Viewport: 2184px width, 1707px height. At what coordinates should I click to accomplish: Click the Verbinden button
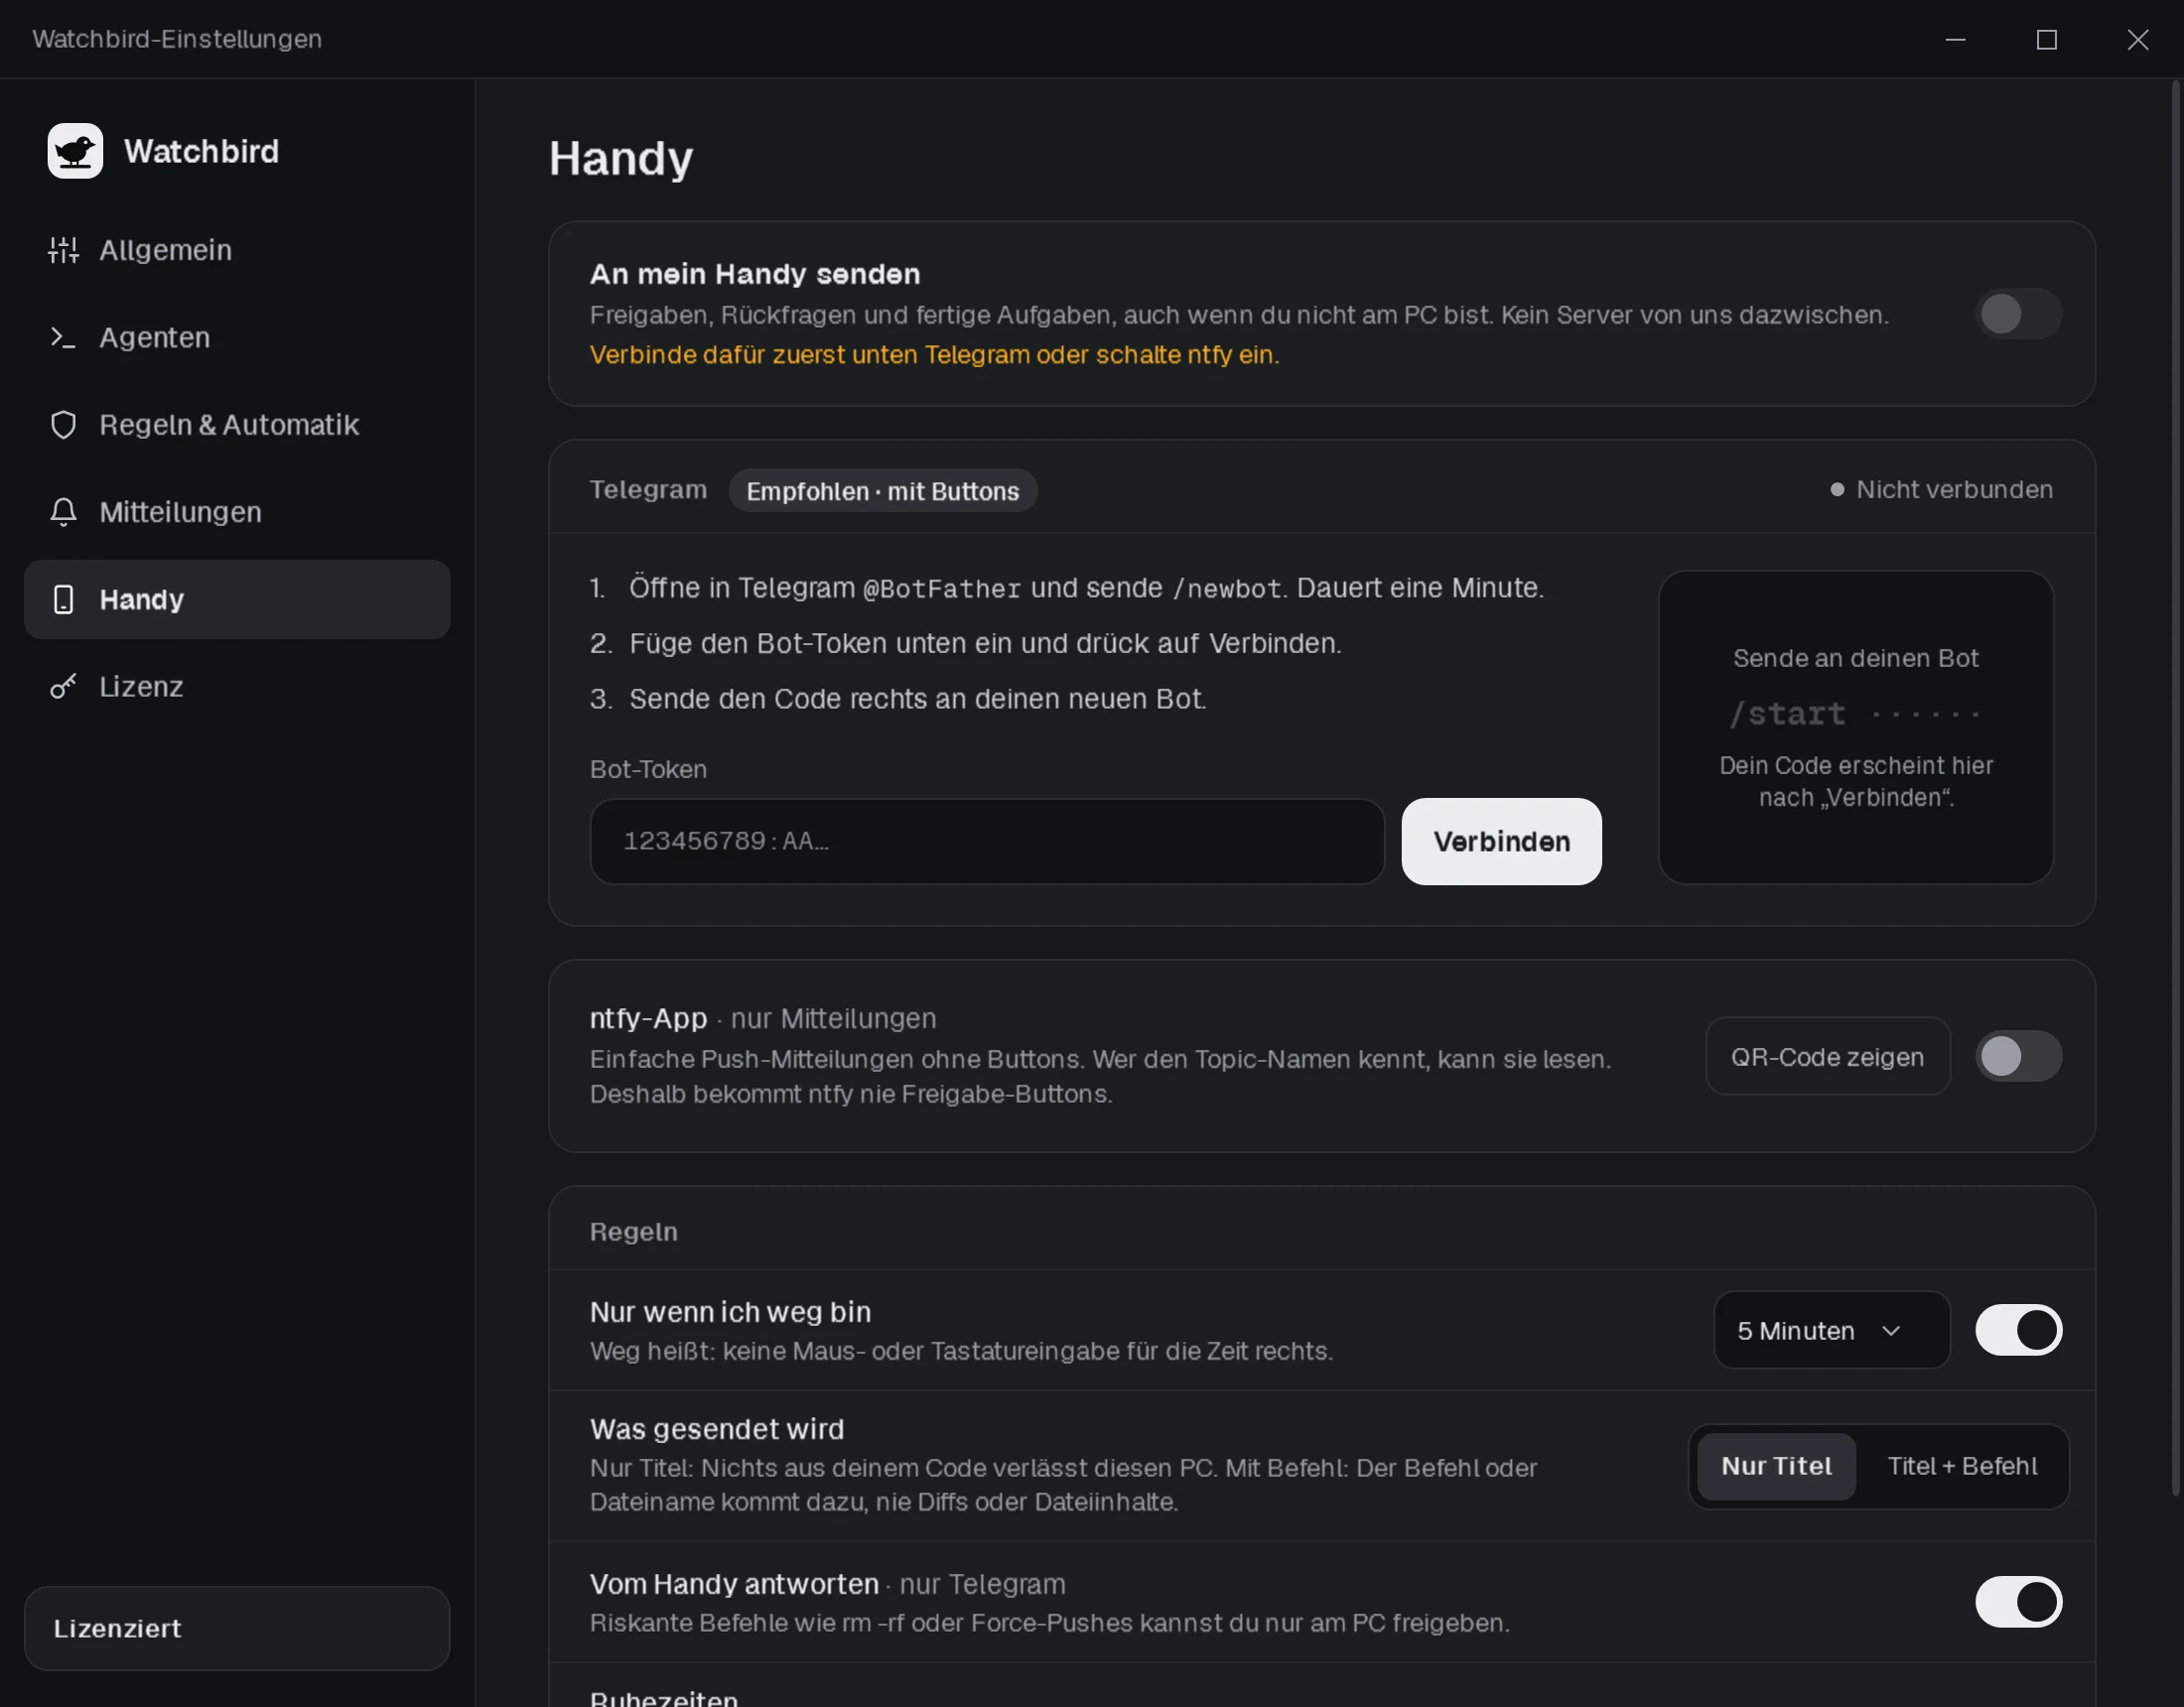[x=1501, y=841]
